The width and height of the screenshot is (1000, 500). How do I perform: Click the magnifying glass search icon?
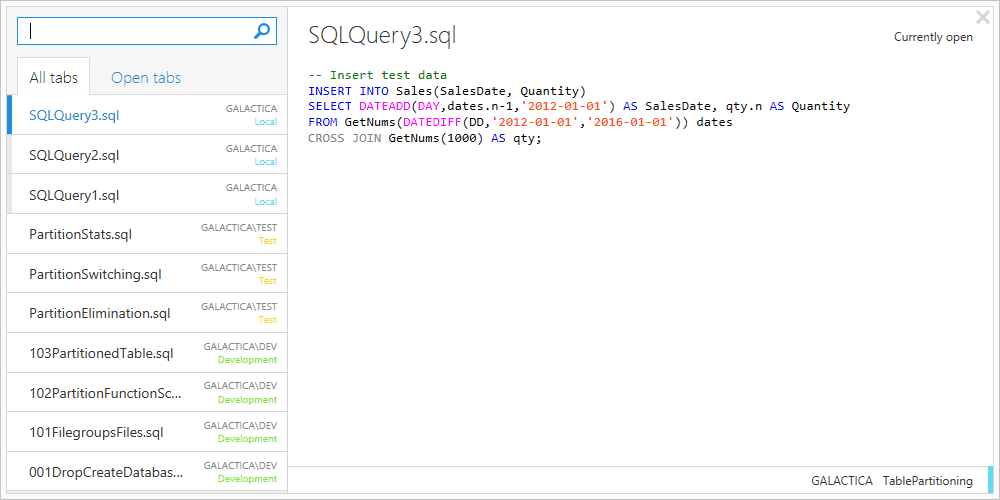262,31
